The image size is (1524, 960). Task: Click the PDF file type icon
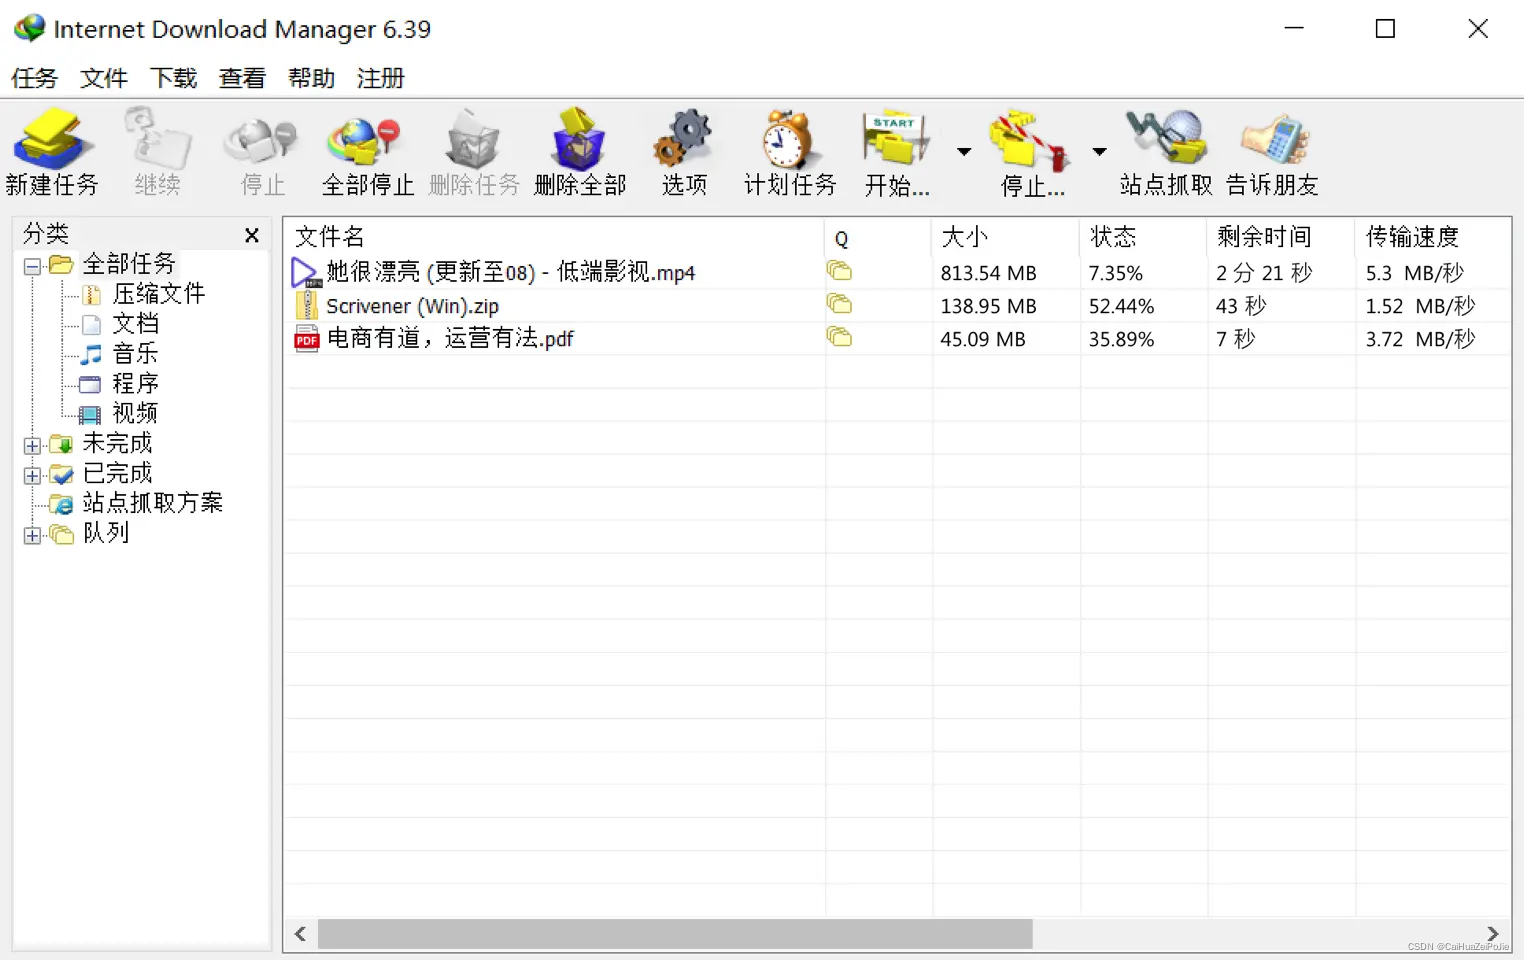306,338
